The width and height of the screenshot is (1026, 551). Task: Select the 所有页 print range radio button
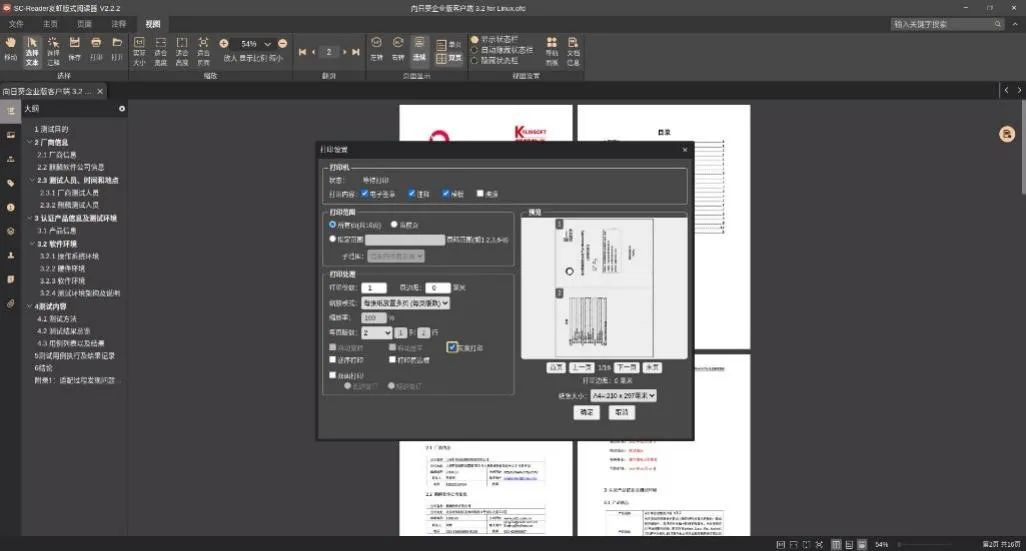tap(333, 225)
